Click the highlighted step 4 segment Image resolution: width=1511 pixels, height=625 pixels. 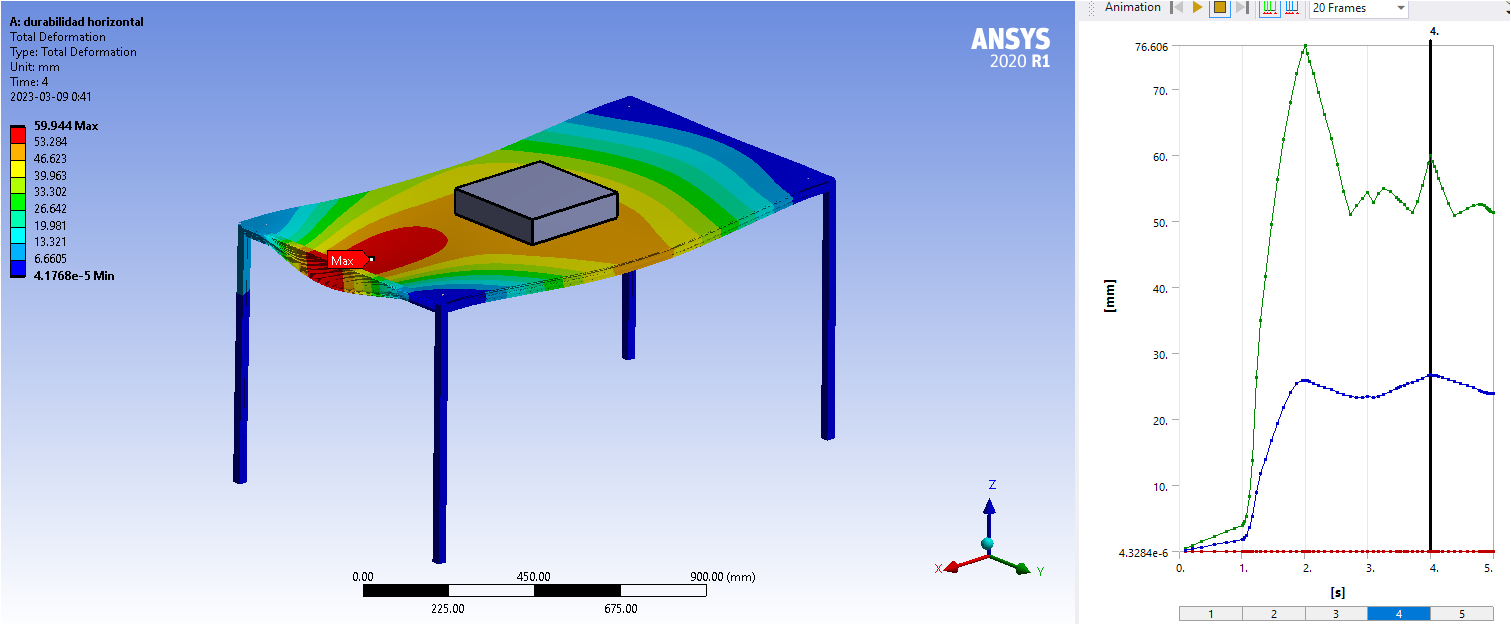tap(1398, 614)
